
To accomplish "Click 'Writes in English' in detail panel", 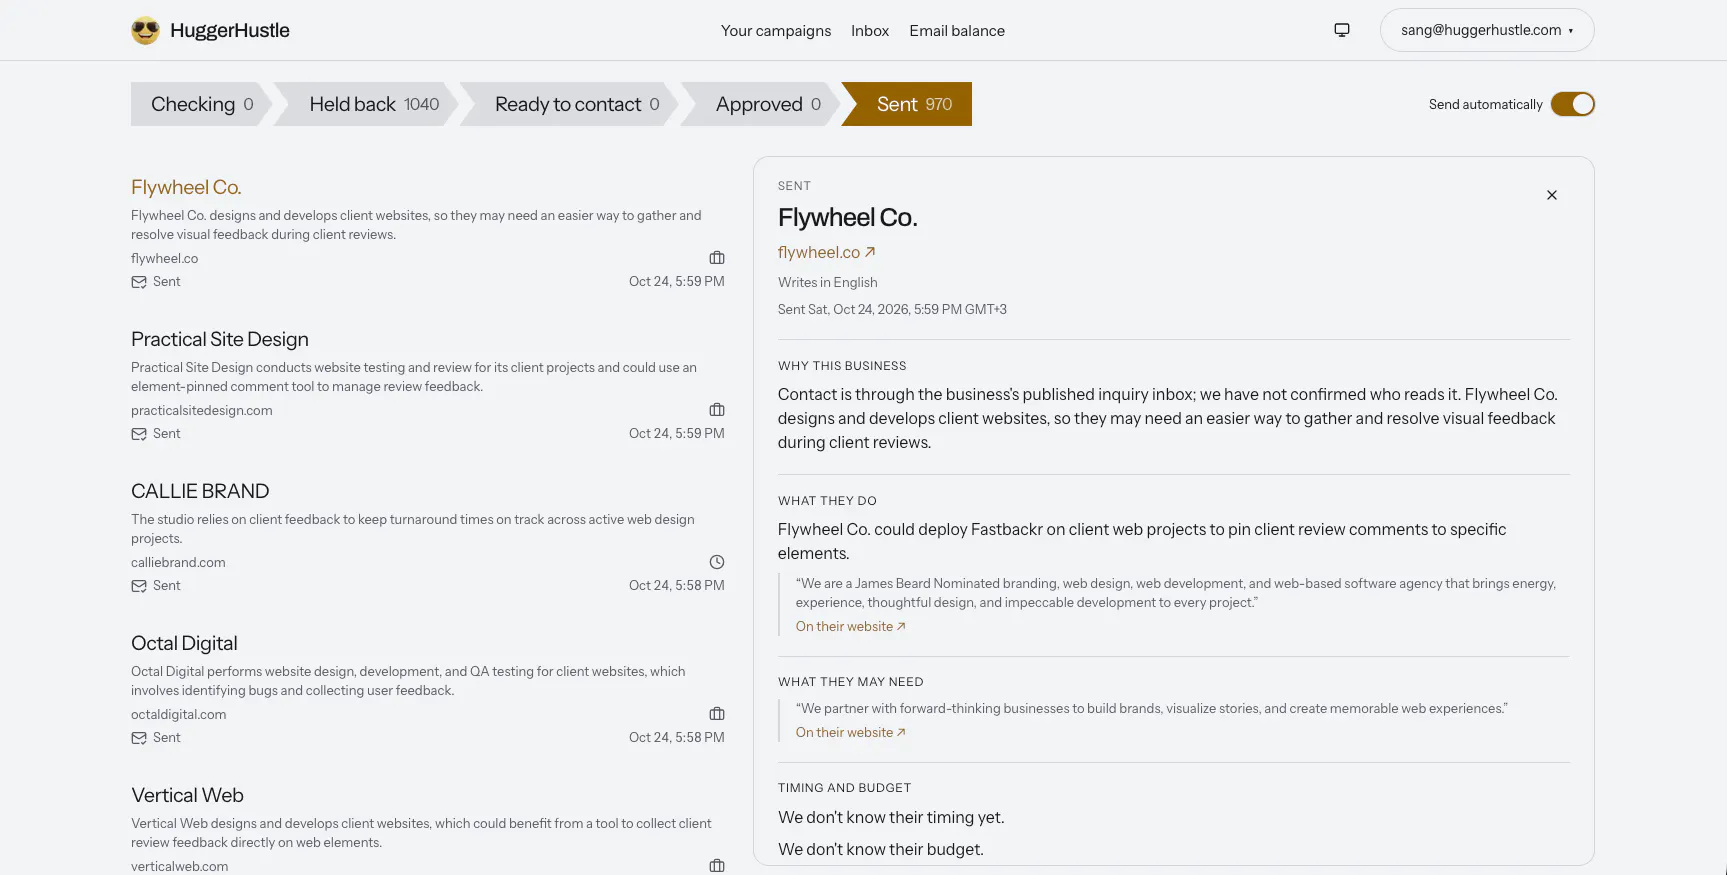I will pos(828,283).
